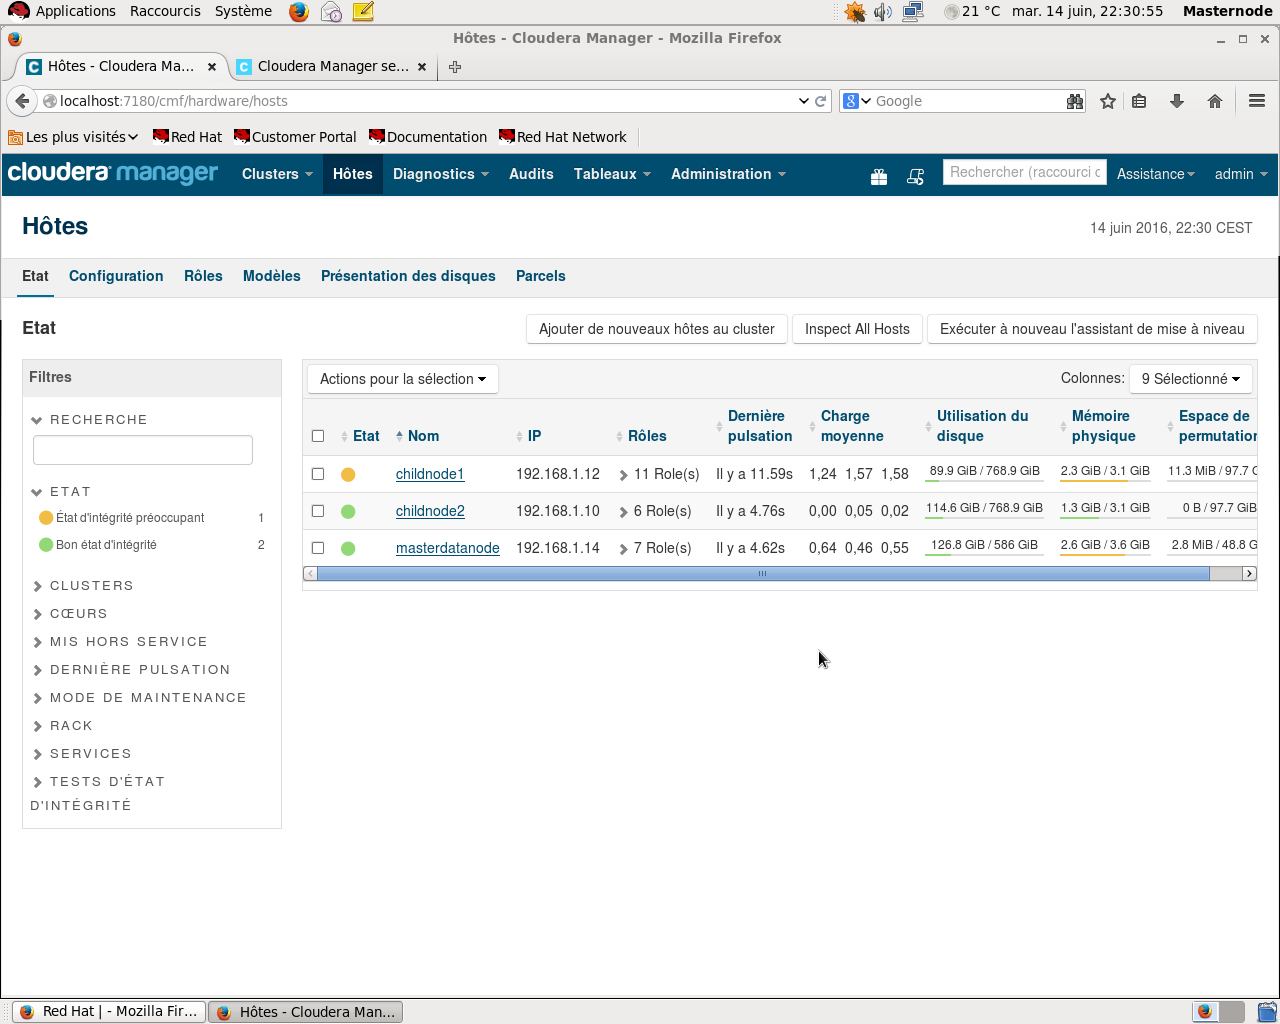Open the network monitor tray icon
Screen dimensions: 1280x1024
pos(911,12)
